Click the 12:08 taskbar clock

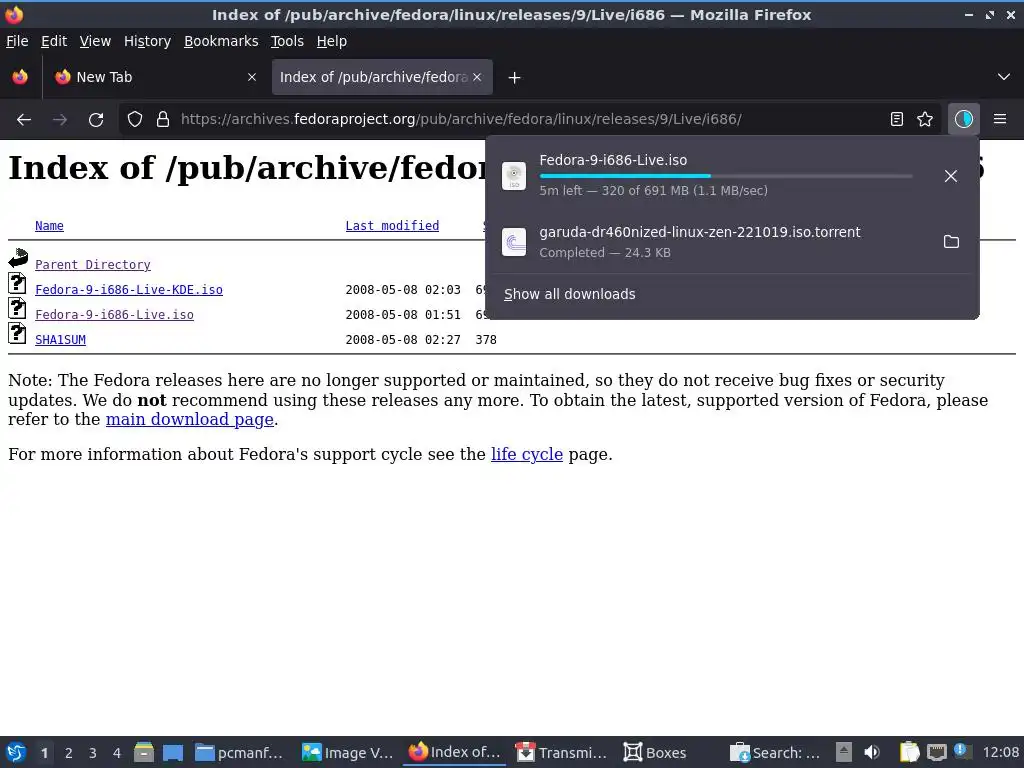(1000, 752)
